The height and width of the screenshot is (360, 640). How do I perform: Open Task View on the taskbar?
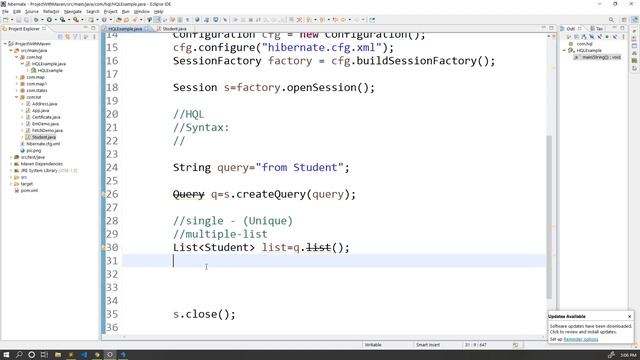[x=44, y=355]
